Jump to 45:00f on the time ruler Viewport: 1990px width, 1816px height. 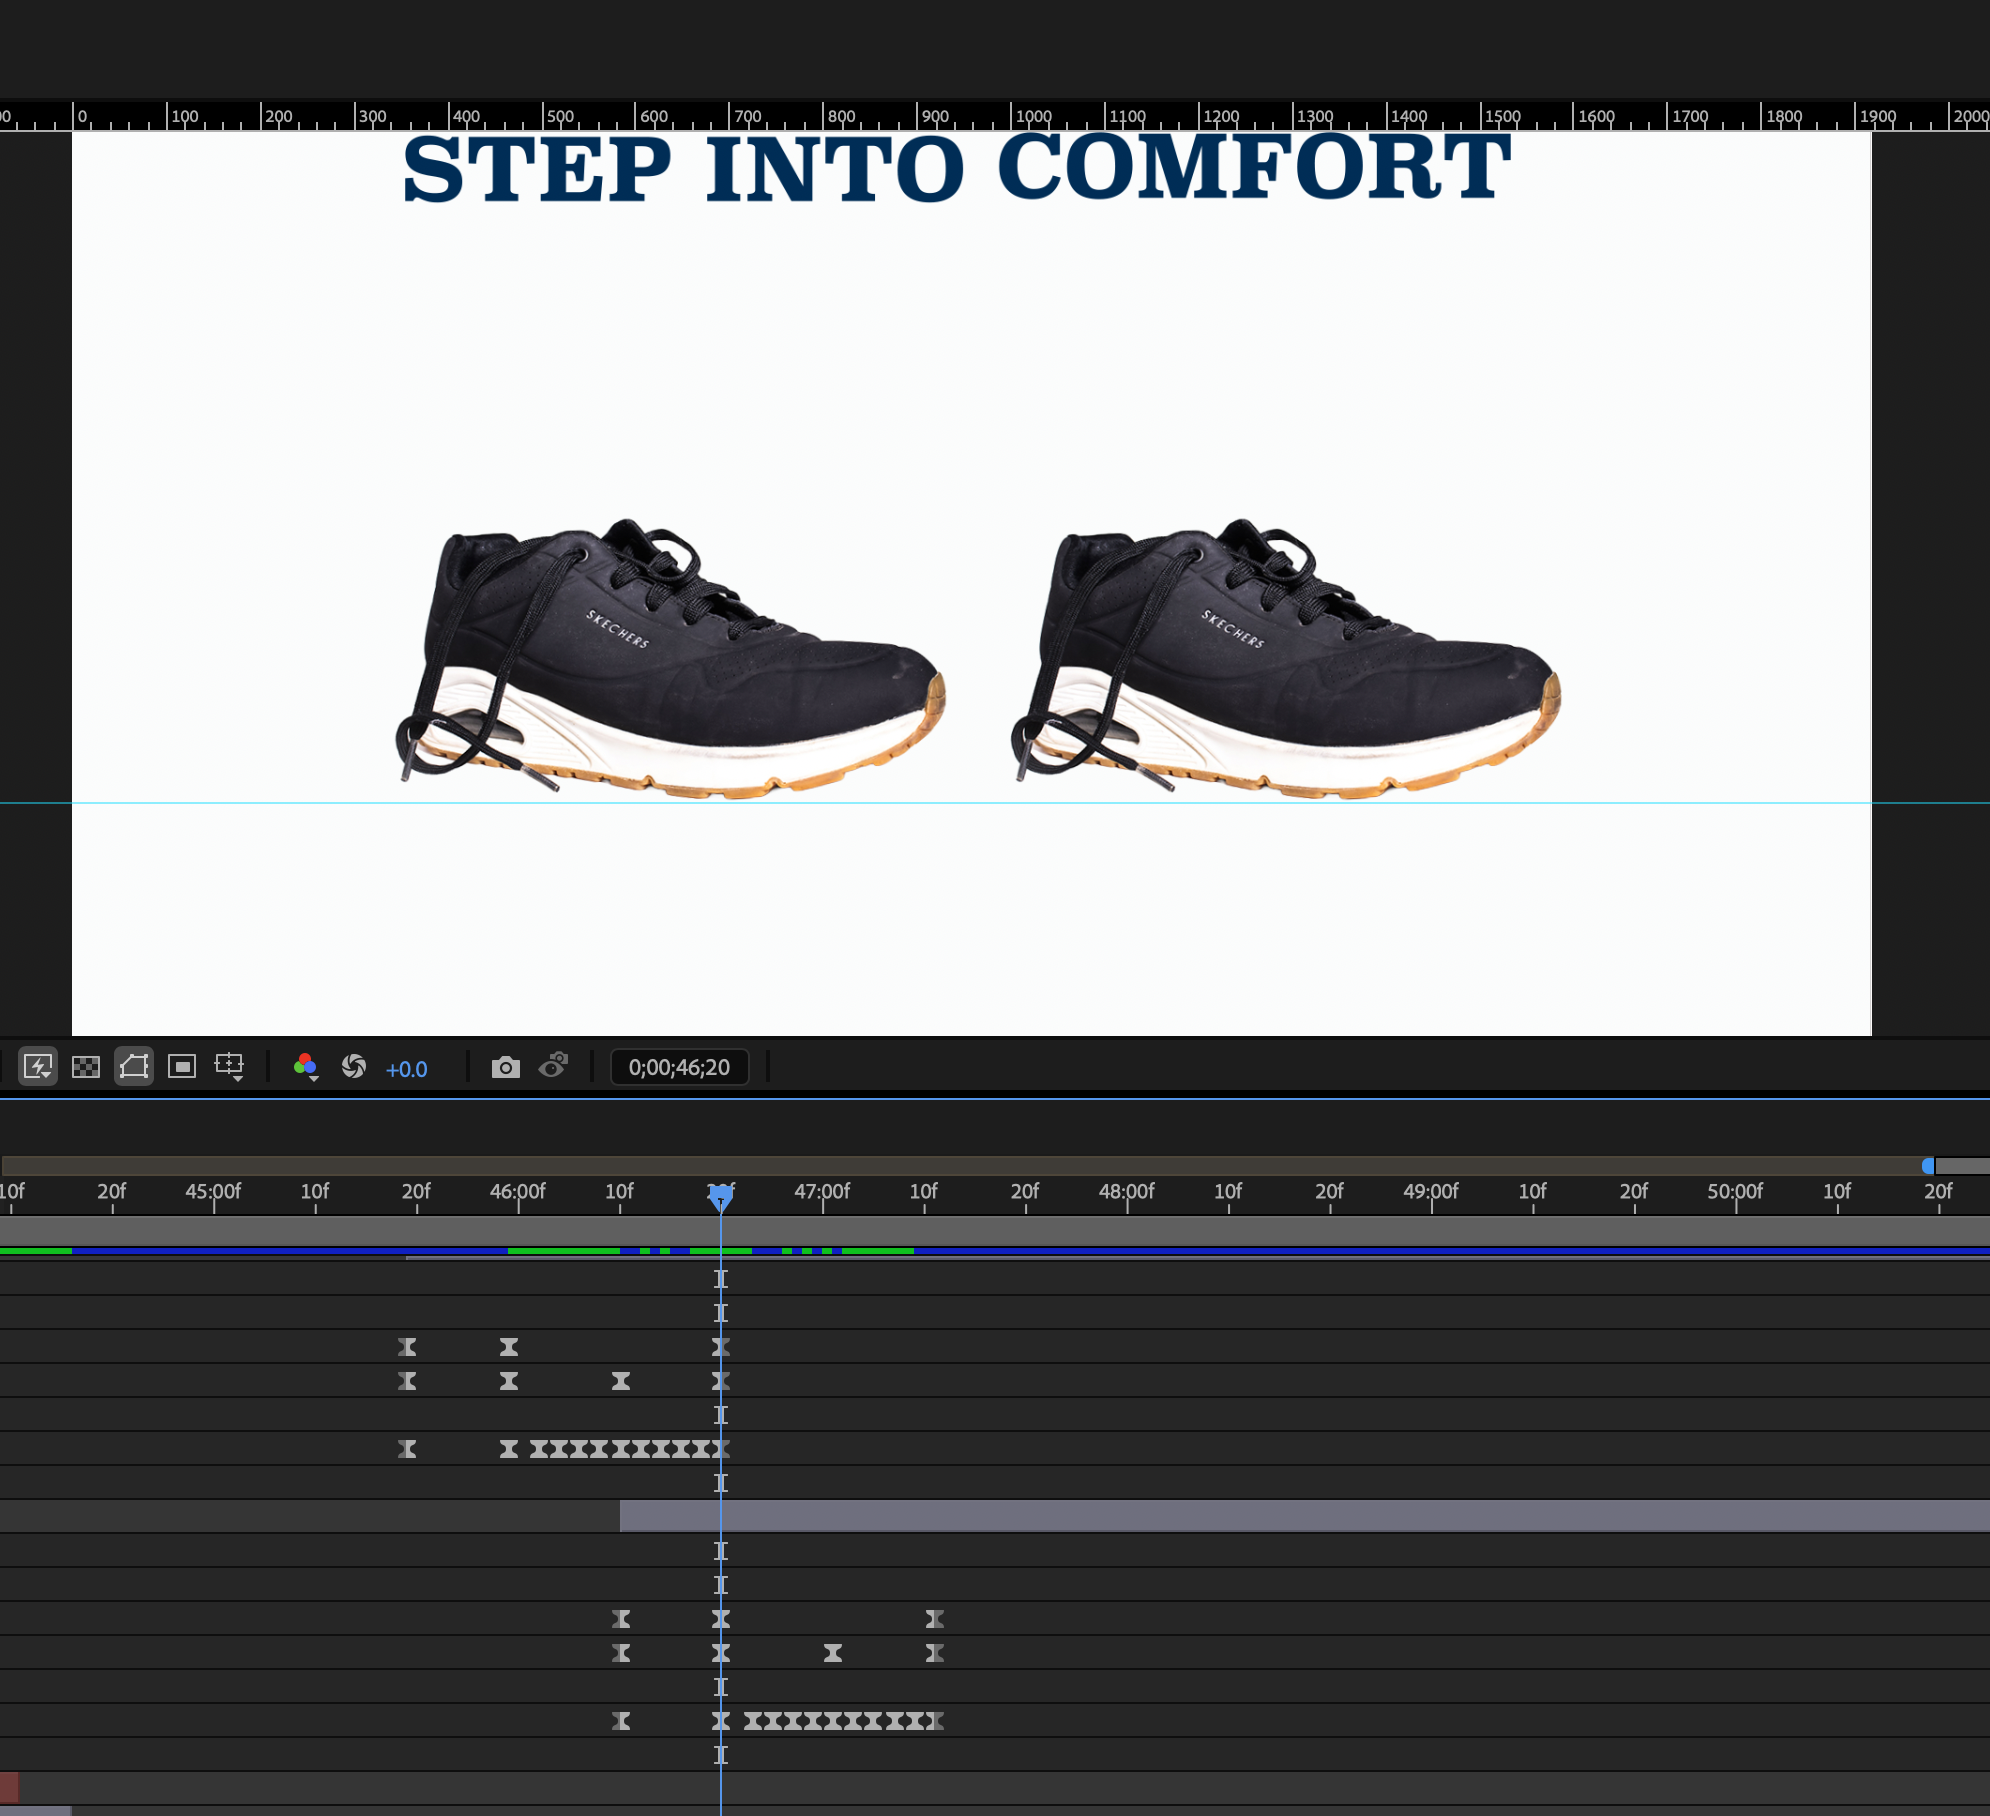pyautogui.click(x=213, y=1191)
